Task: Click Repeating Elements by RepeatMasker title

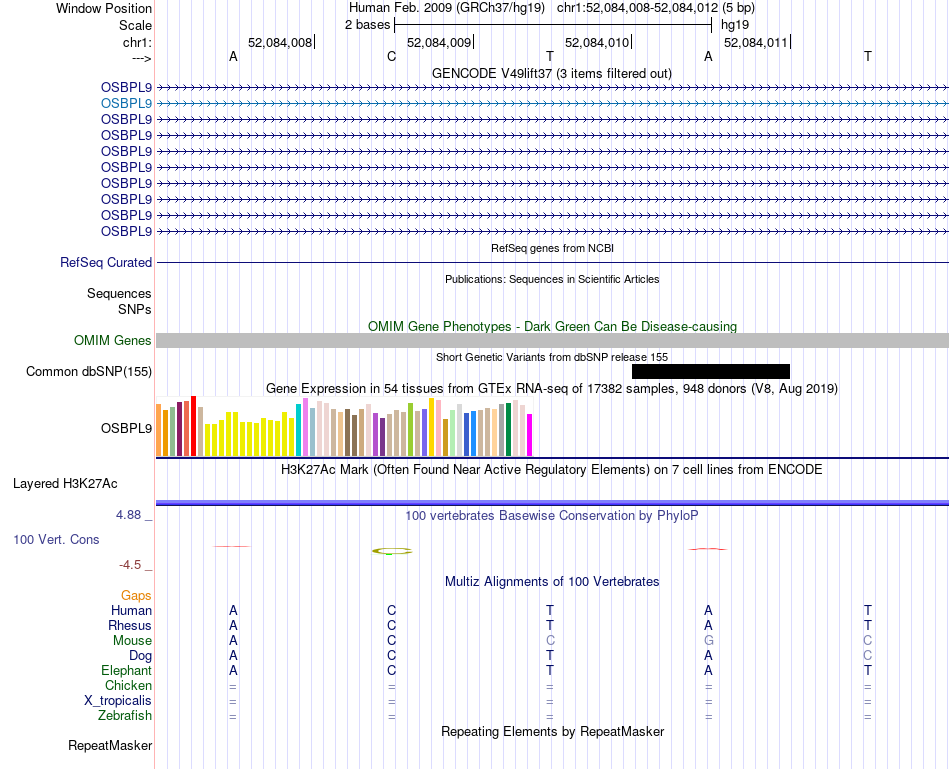Action: tap(552, 731)
